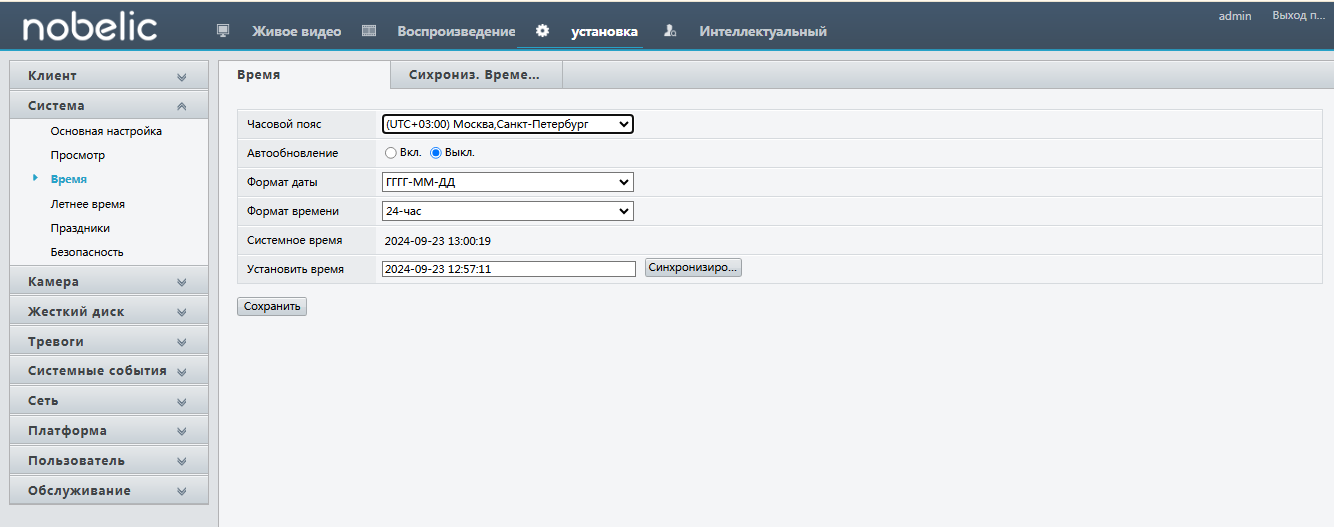Screen dimensions: 1334x527
Task: Open the Формат даты dropdown
Action: click(x=508, y=182)
